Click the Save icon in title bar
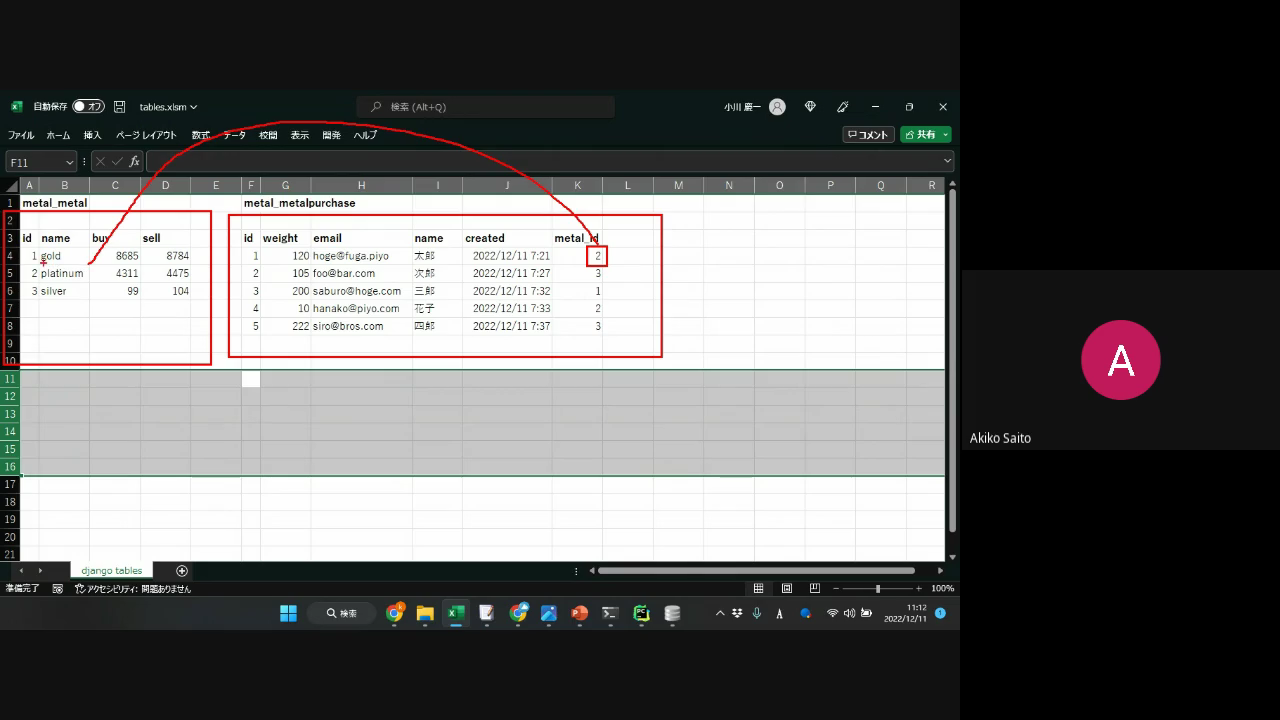Screen dimensions: 1280x720 point(120,107)
